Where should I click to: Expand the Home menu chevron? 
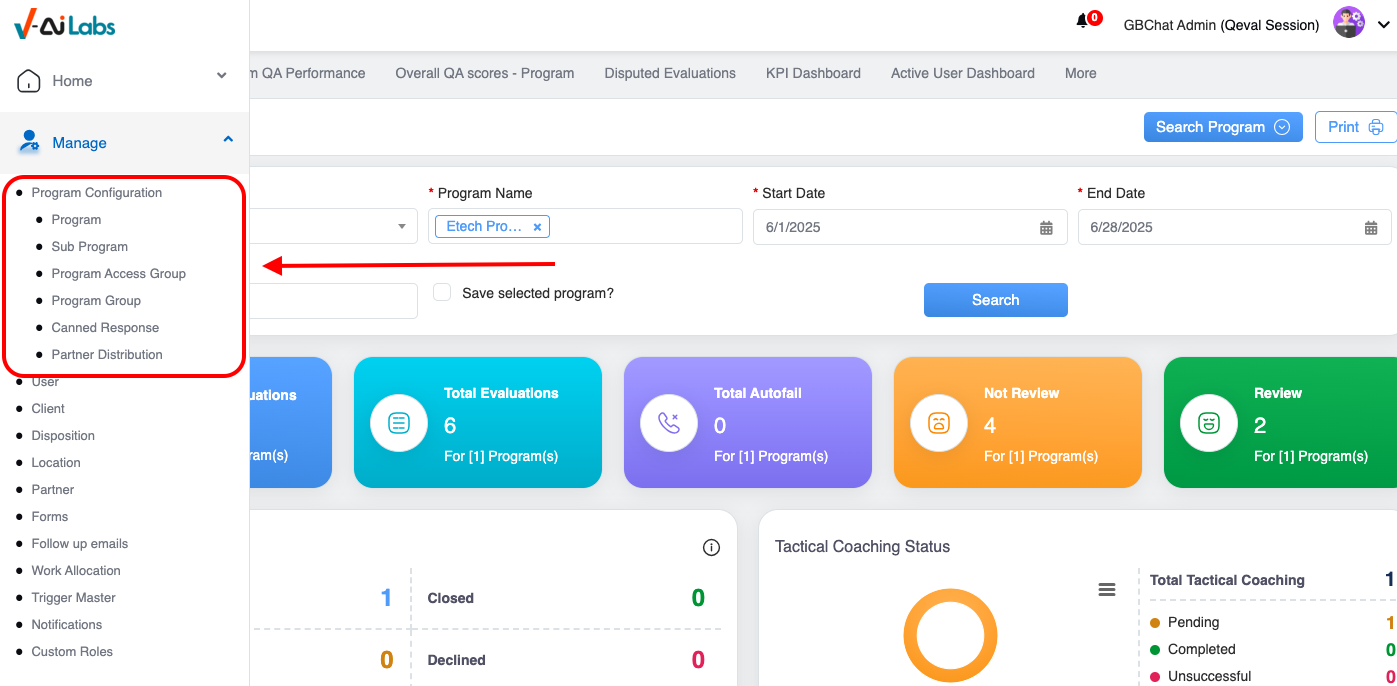tap(222, 75)
